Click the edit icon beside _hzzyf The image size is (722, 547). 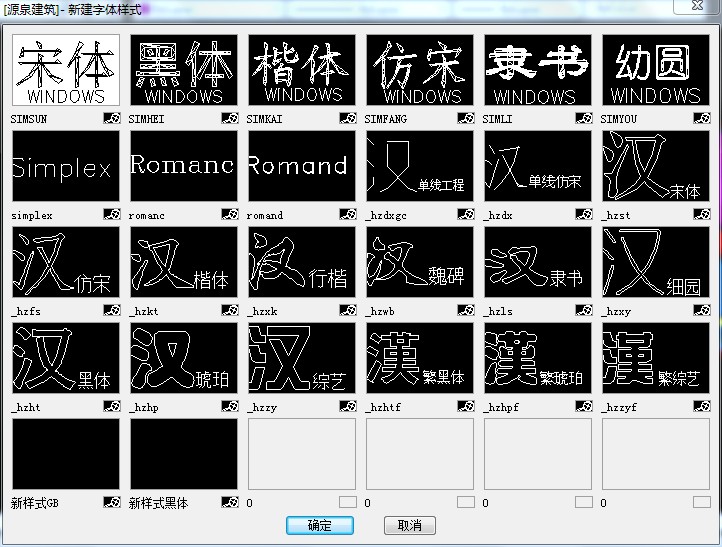pos(702,406)
